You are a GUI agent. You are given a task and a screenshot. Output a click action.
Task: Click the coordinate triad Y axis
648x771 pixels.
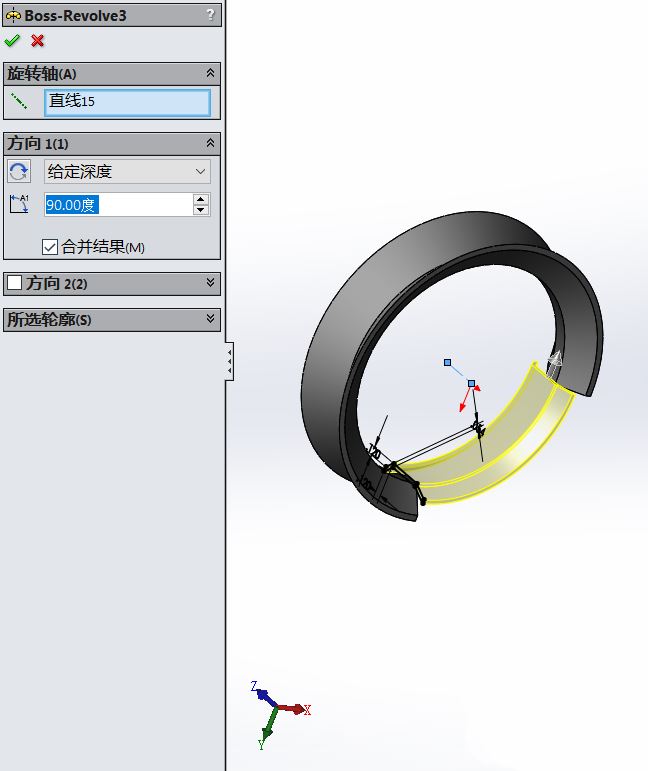pos(267,729)
